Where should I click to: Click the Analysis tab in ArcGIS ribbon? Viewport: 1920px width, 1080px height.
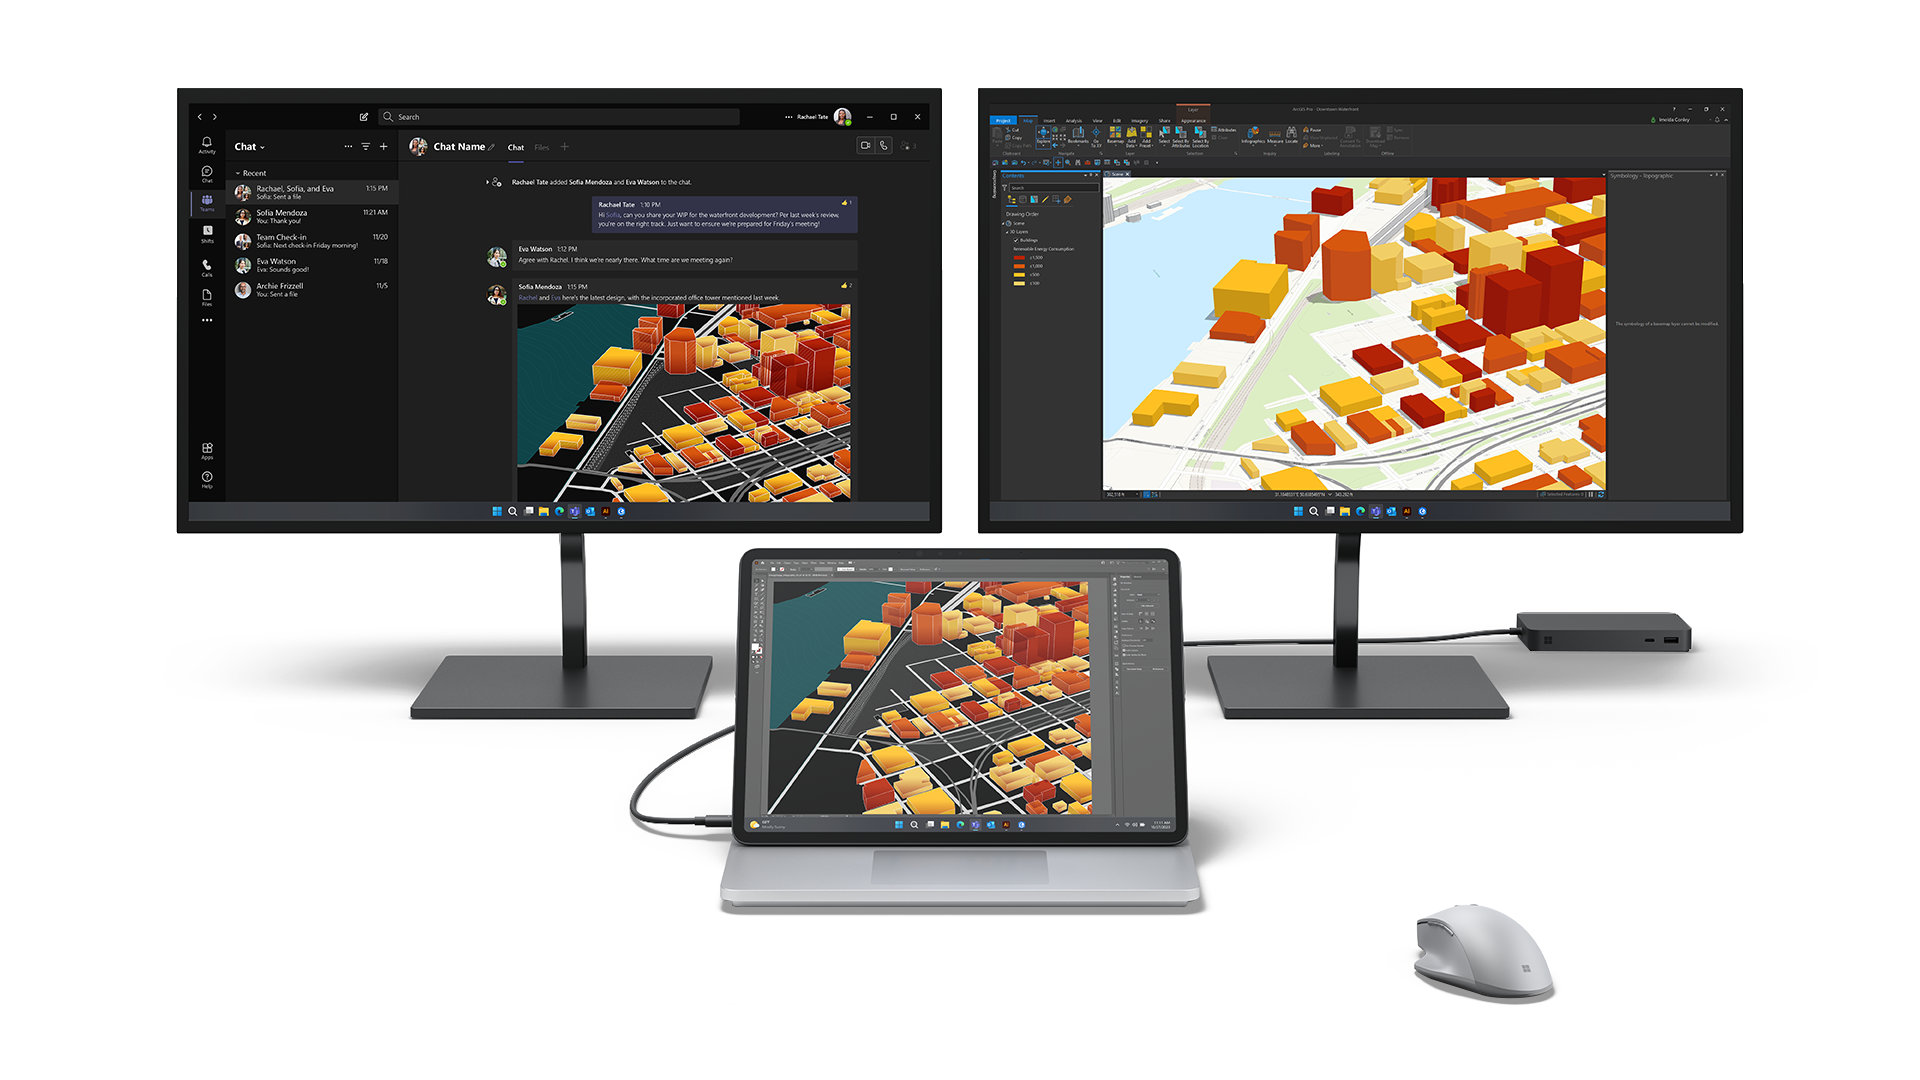1073,120
